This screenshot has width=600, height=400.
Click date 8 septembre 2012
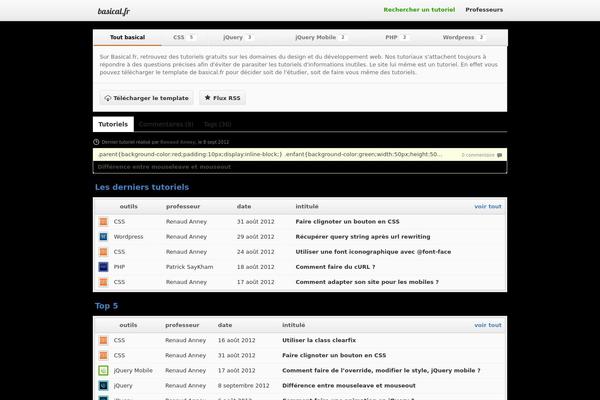(x=243, y=385)
